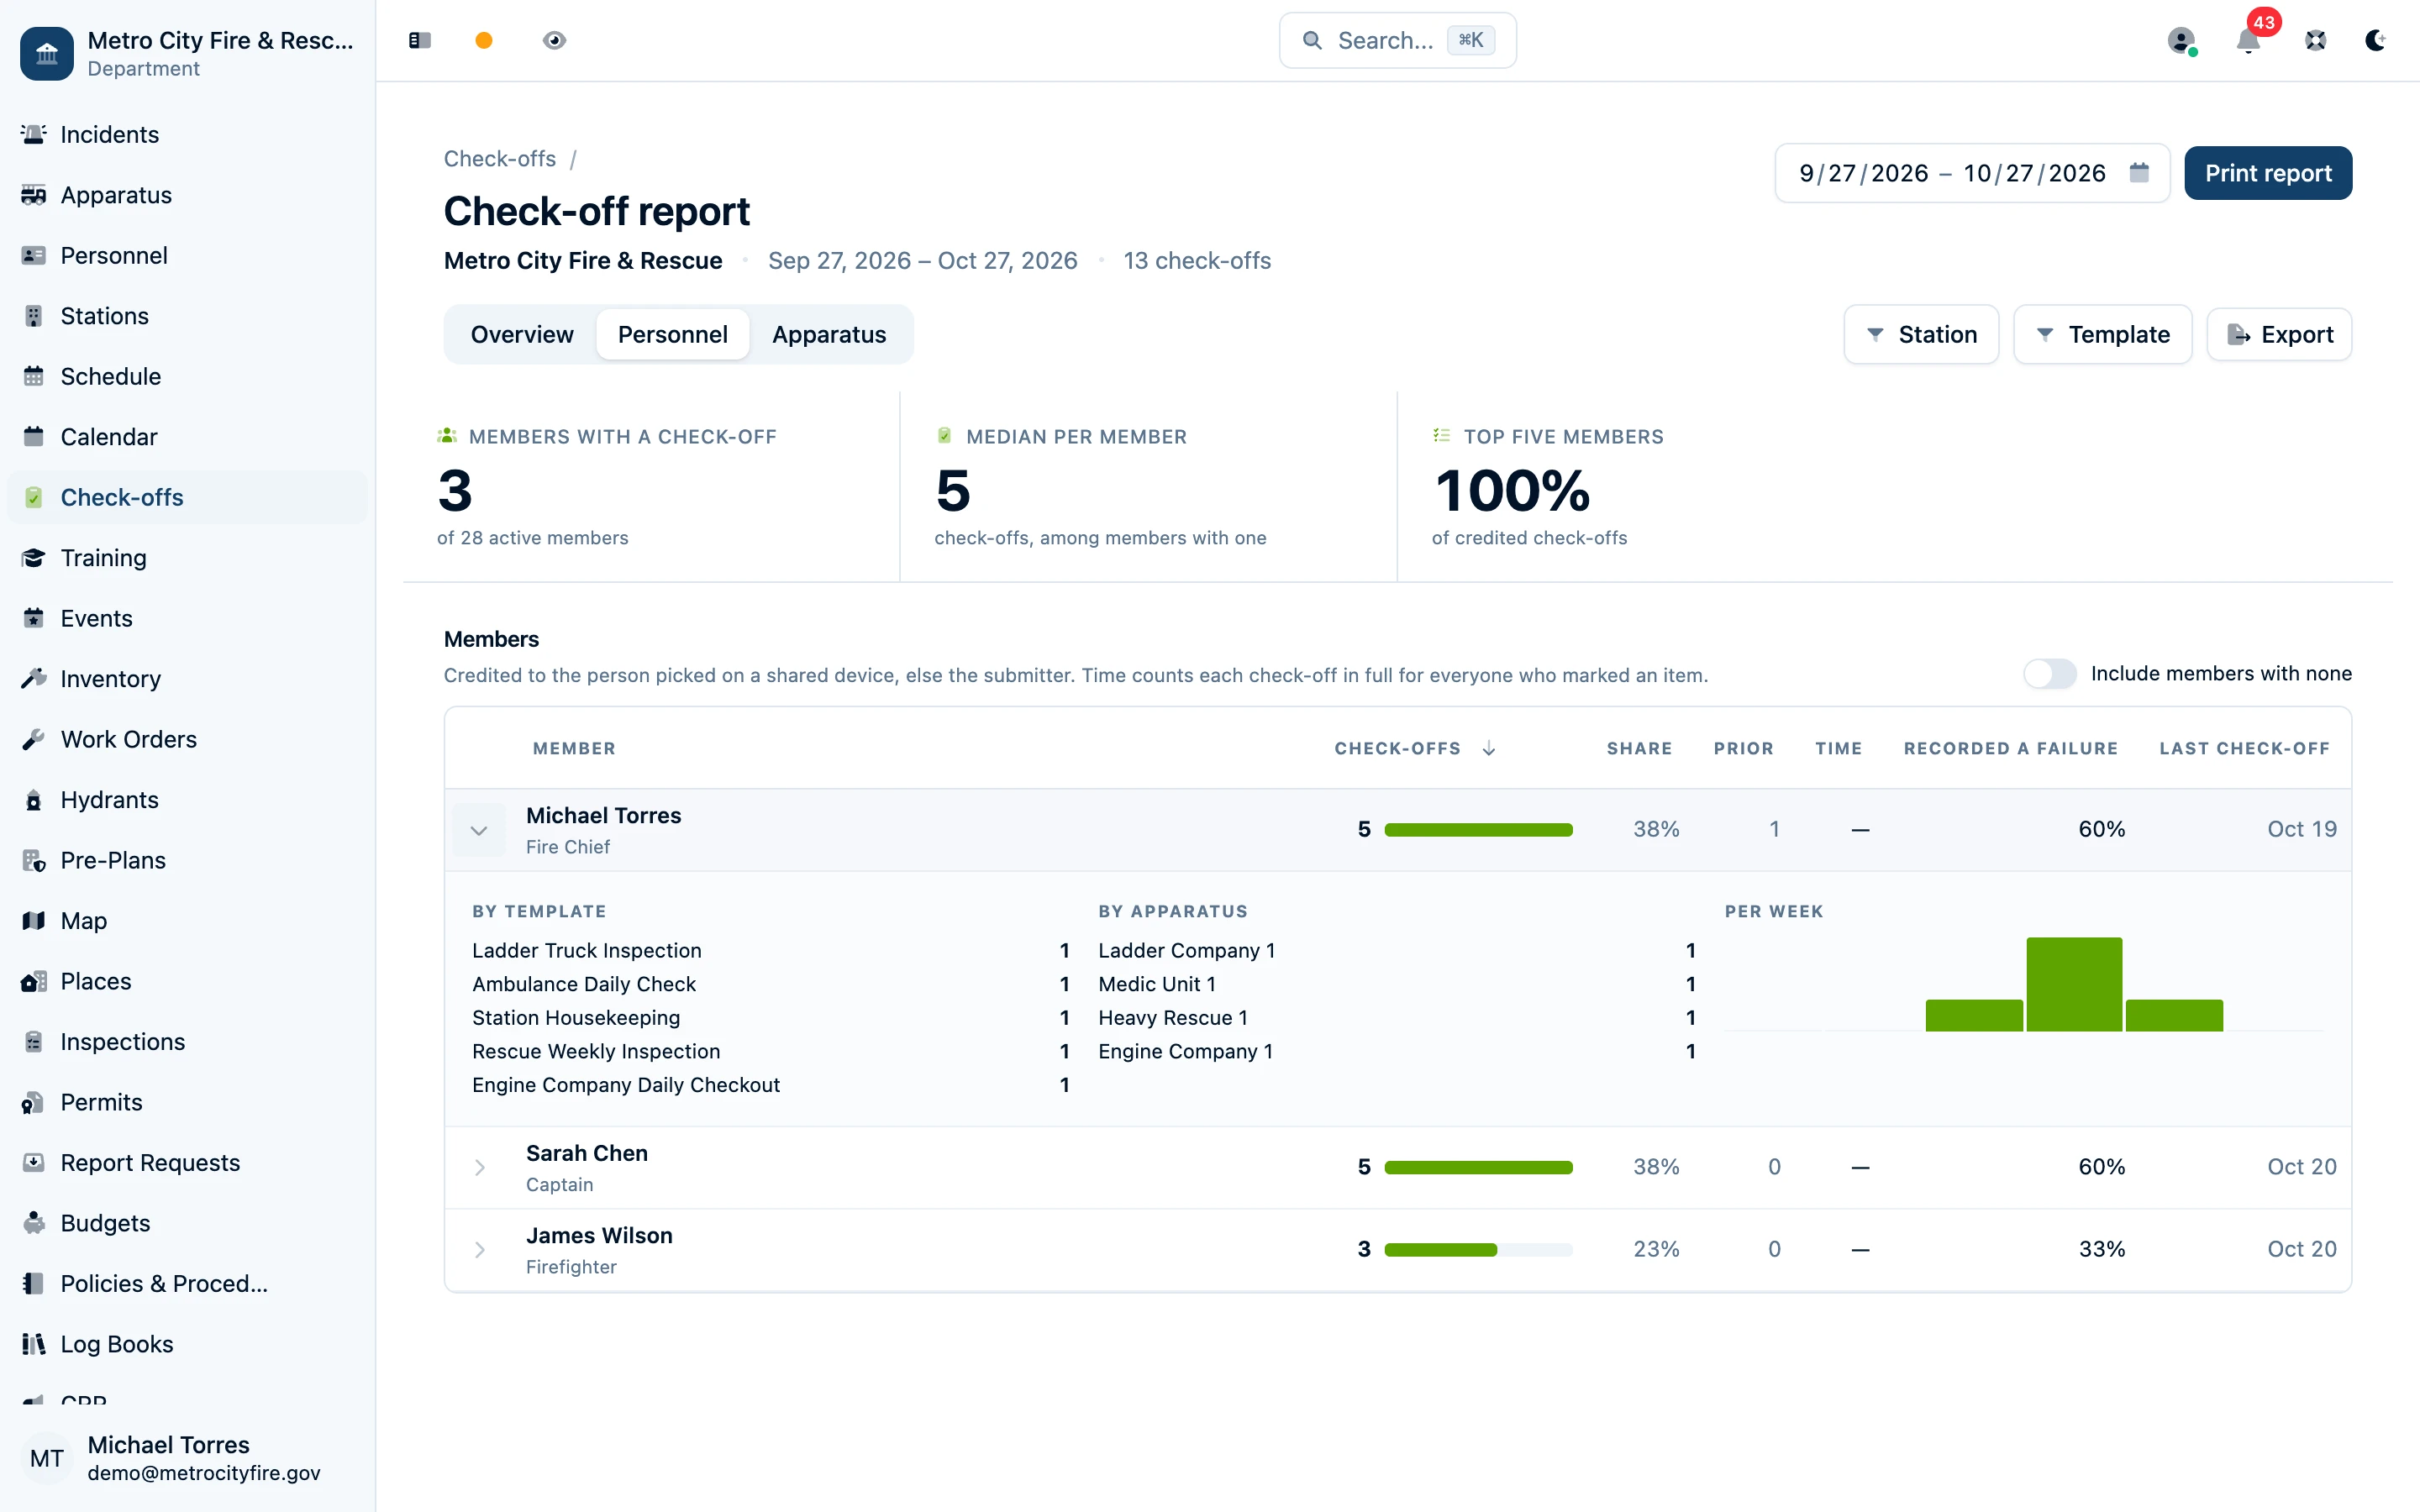Switch to the Overview tab
The height and width of the screenshot is (1512, 2420).
pos(522,334)
